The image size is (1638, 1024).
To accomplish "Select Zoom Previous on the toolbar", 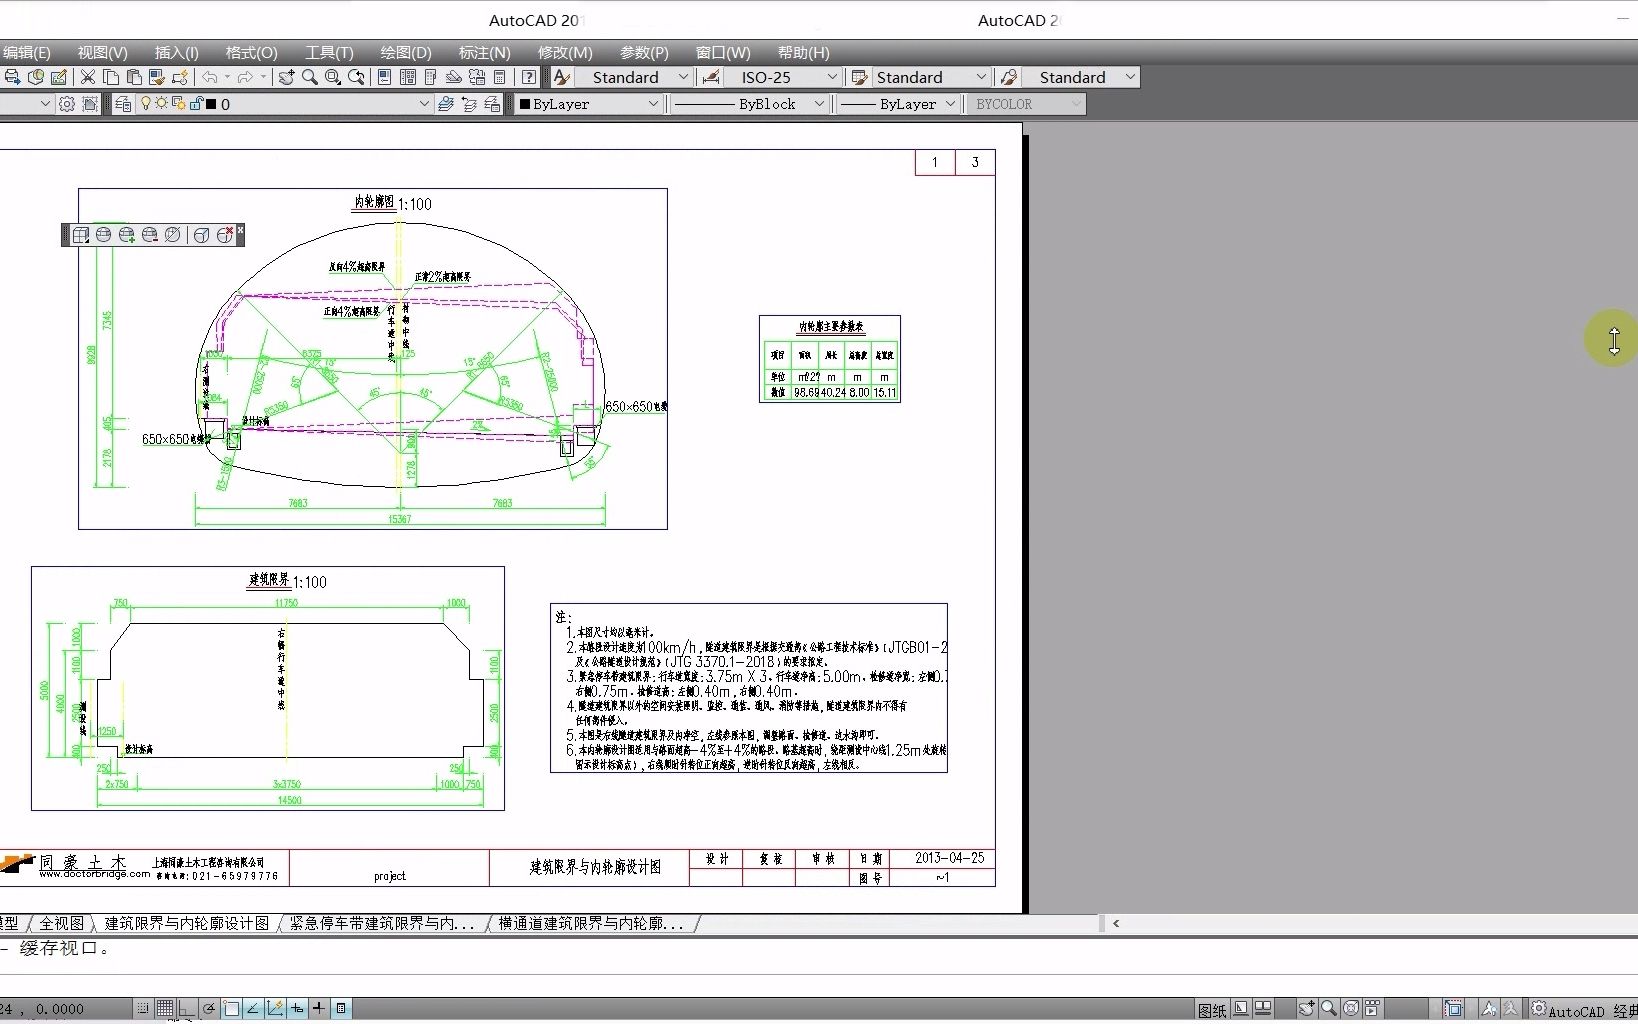I will 356,77.
